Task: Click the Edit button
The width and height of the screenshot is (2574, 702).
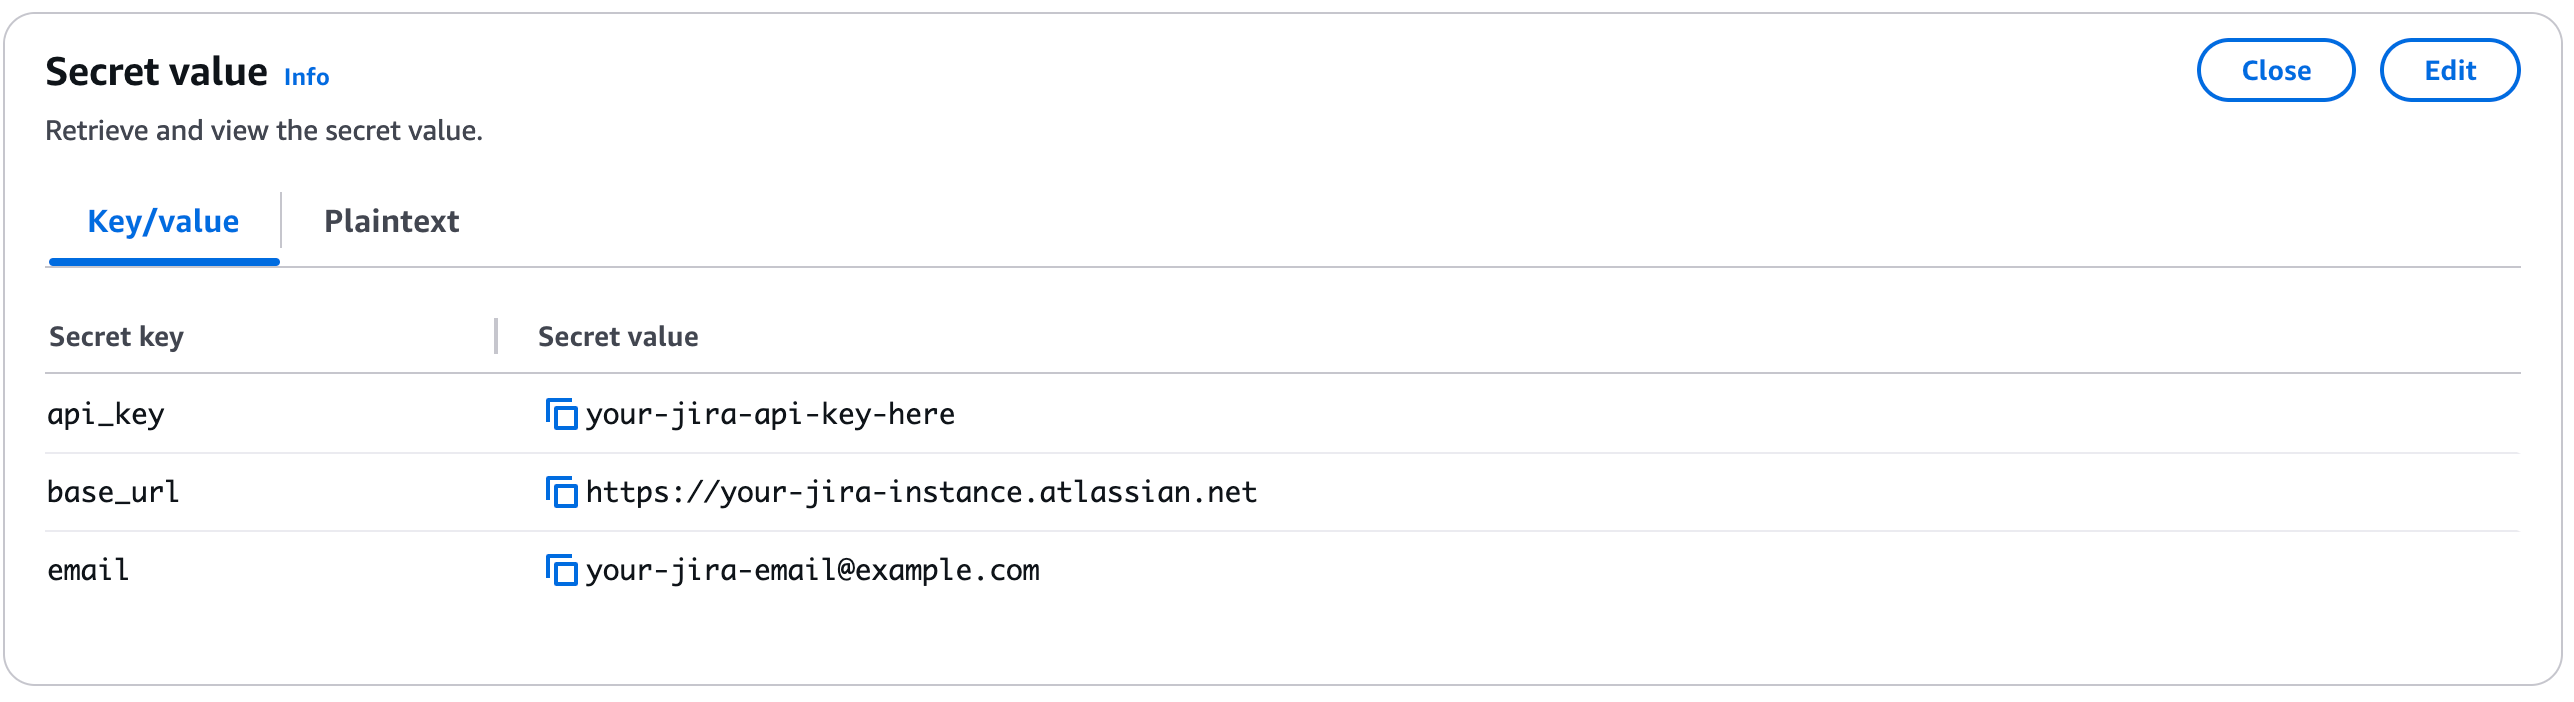Action: pos(2449,71)
